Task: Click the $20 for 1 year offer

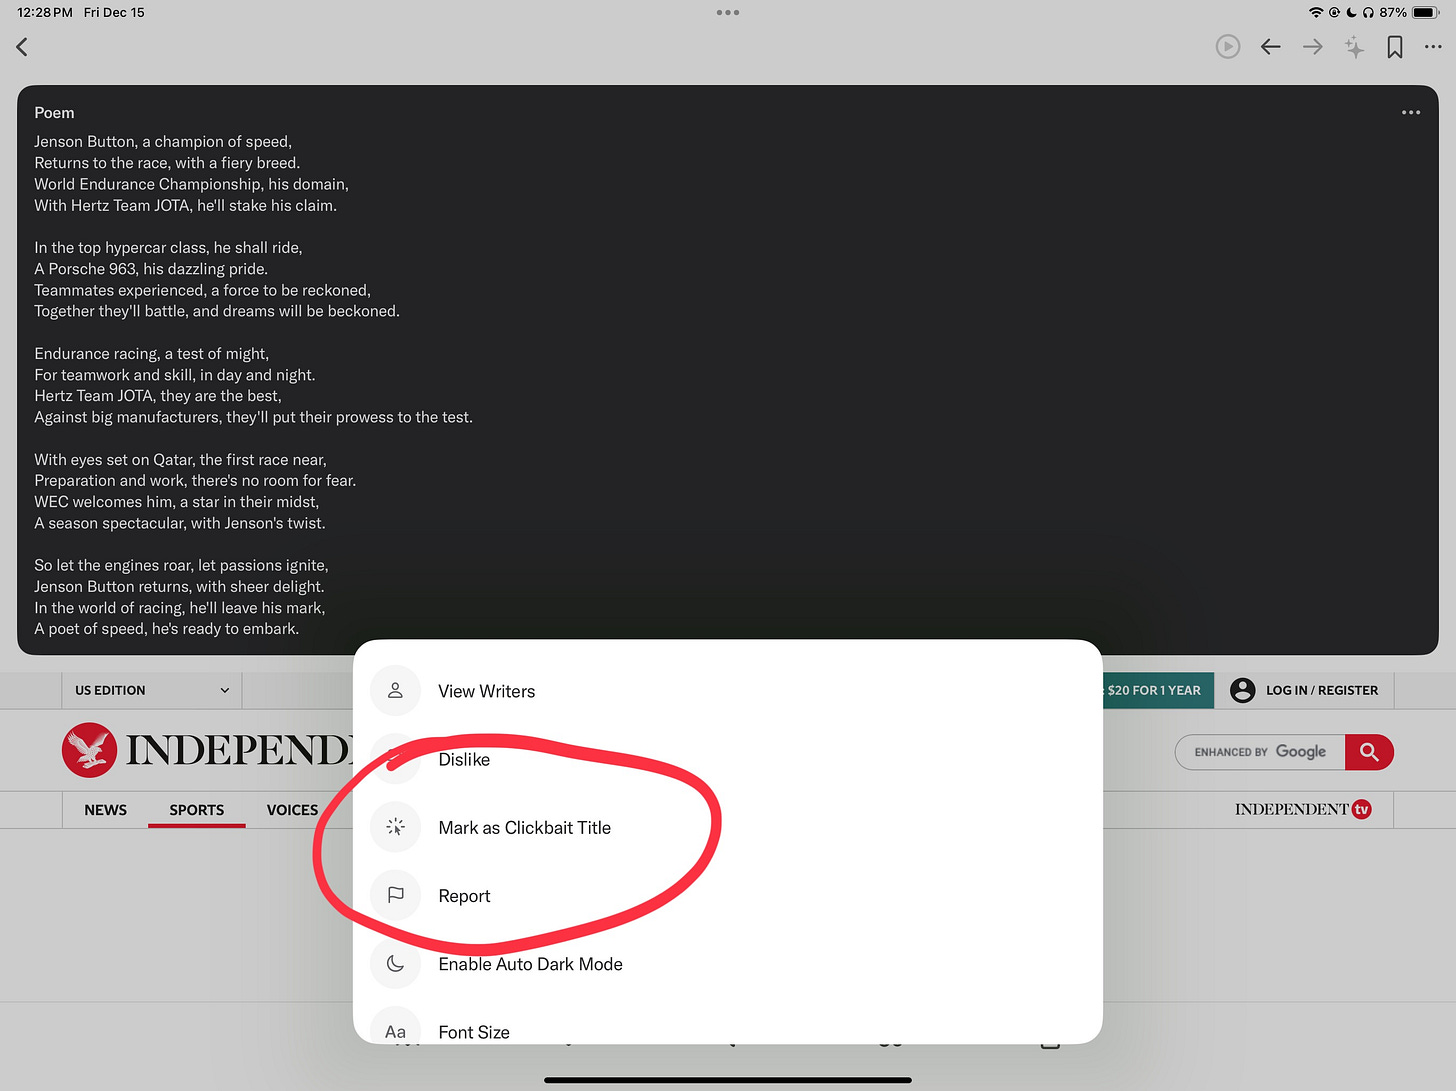Action: pos(1158,690)
